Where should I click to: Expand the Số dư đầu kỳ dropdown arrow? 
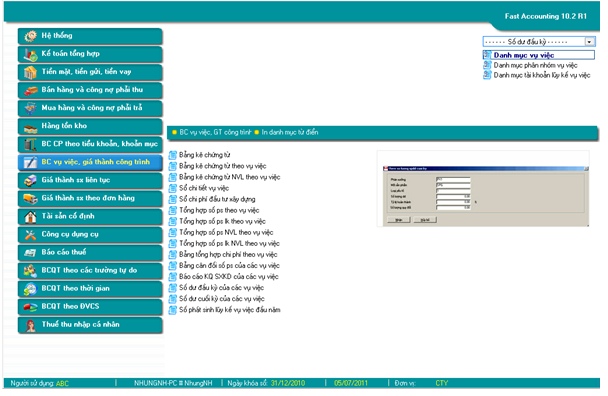click(589, 42)
